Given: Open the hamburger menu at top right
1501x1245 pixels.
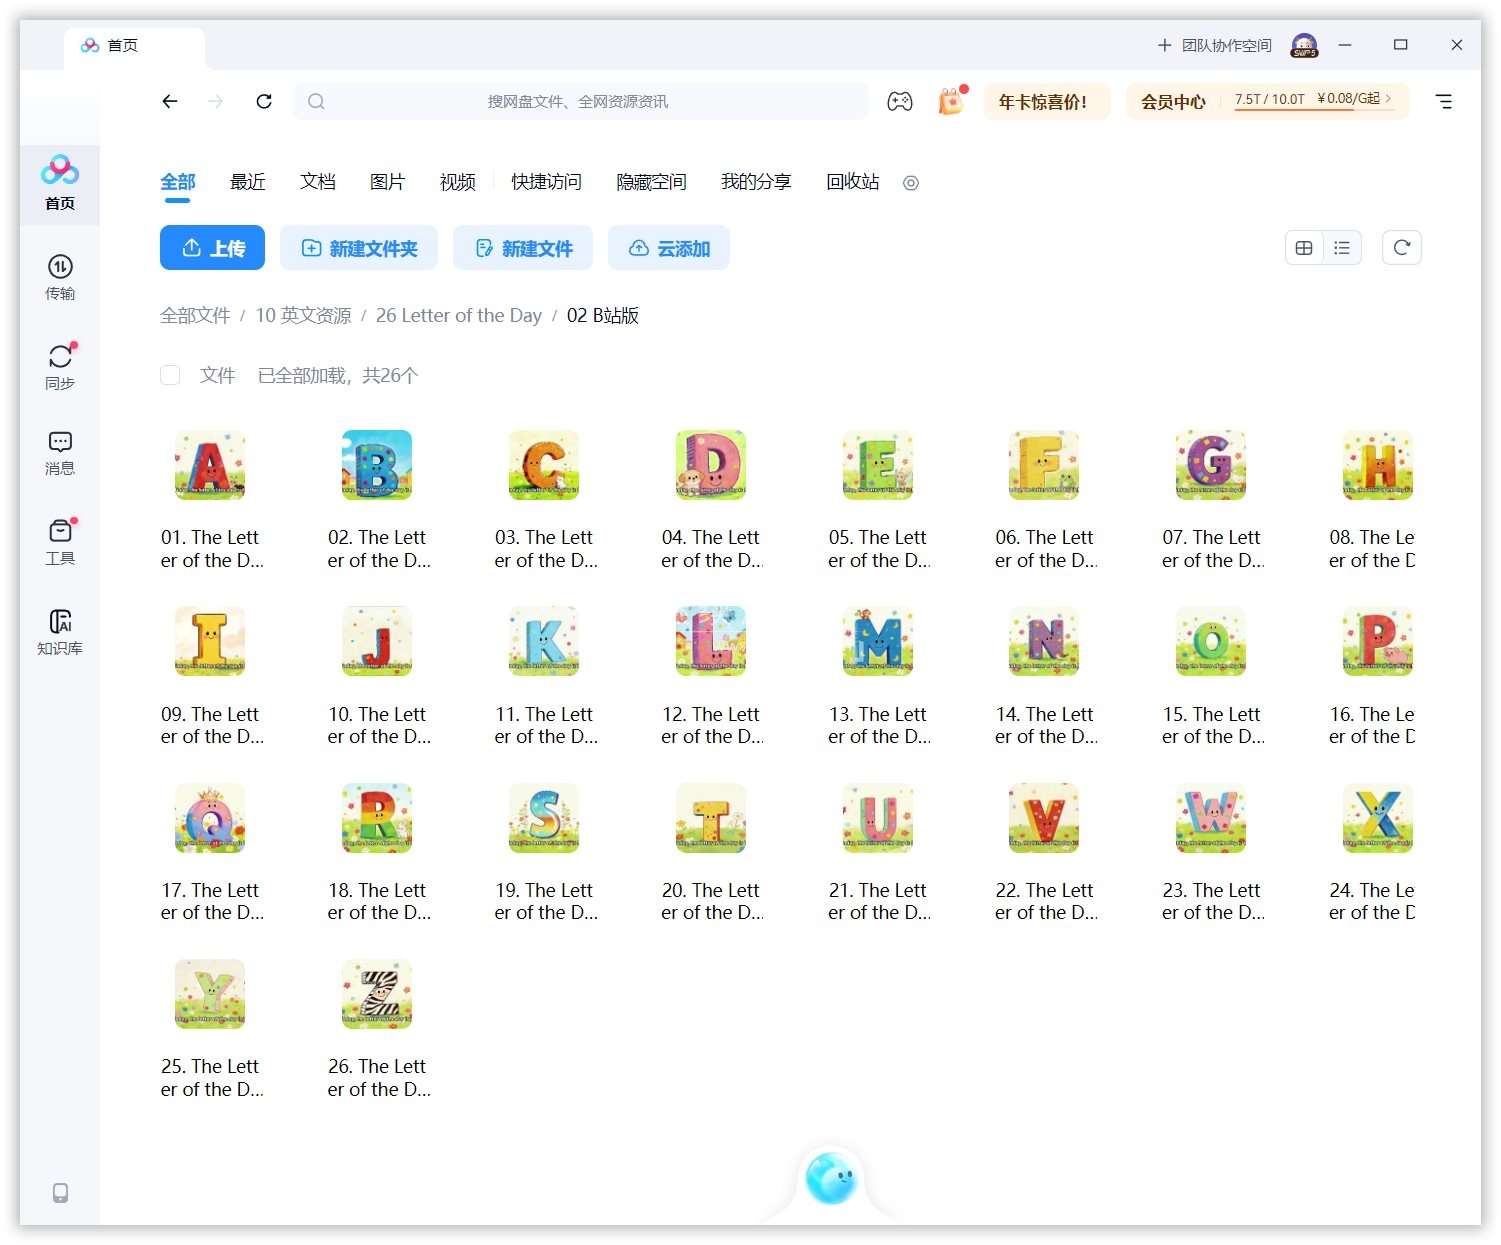Looking at the screenshot, I should point(1443,102).
